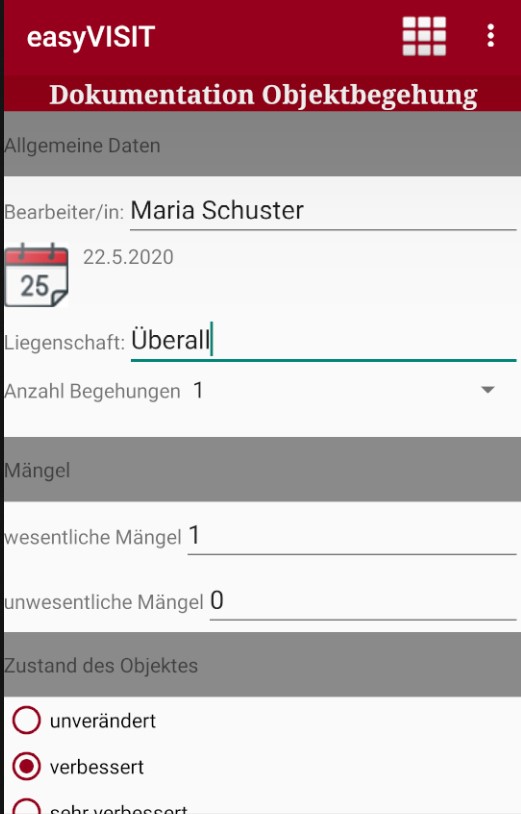Click the verbessert option label
The width and height of the screenshot is (521, 814).
[x=97, y=767]
